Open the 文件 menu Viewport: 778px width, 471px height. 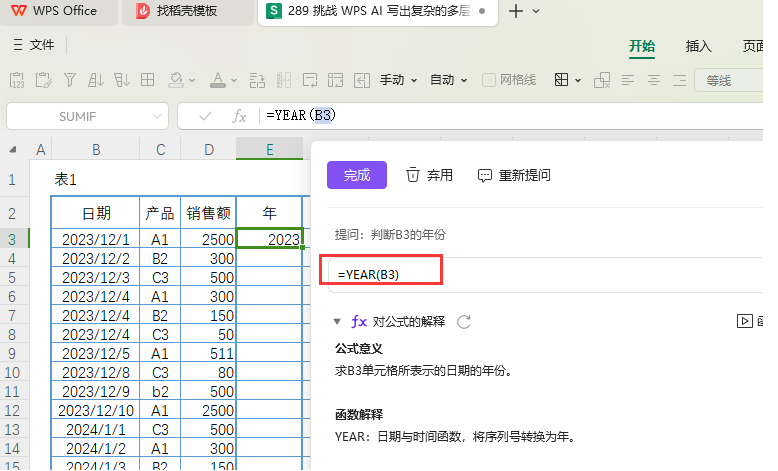pyautogui.click(x=34, y=45)
